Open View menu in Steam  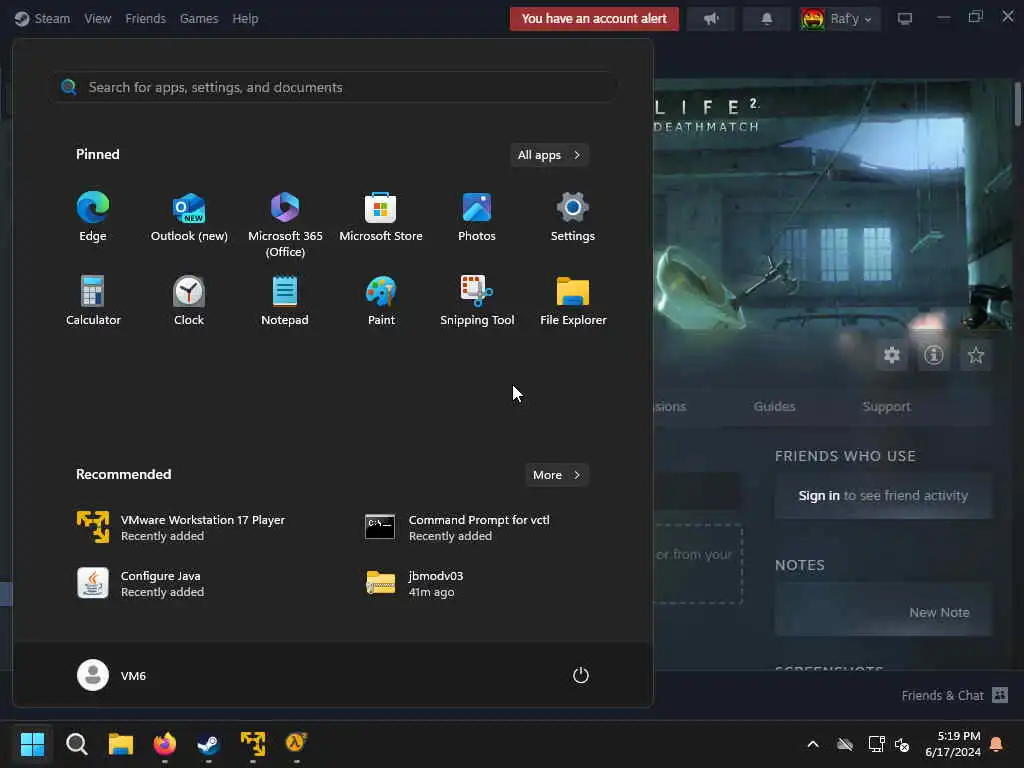(x=97, y=18)
